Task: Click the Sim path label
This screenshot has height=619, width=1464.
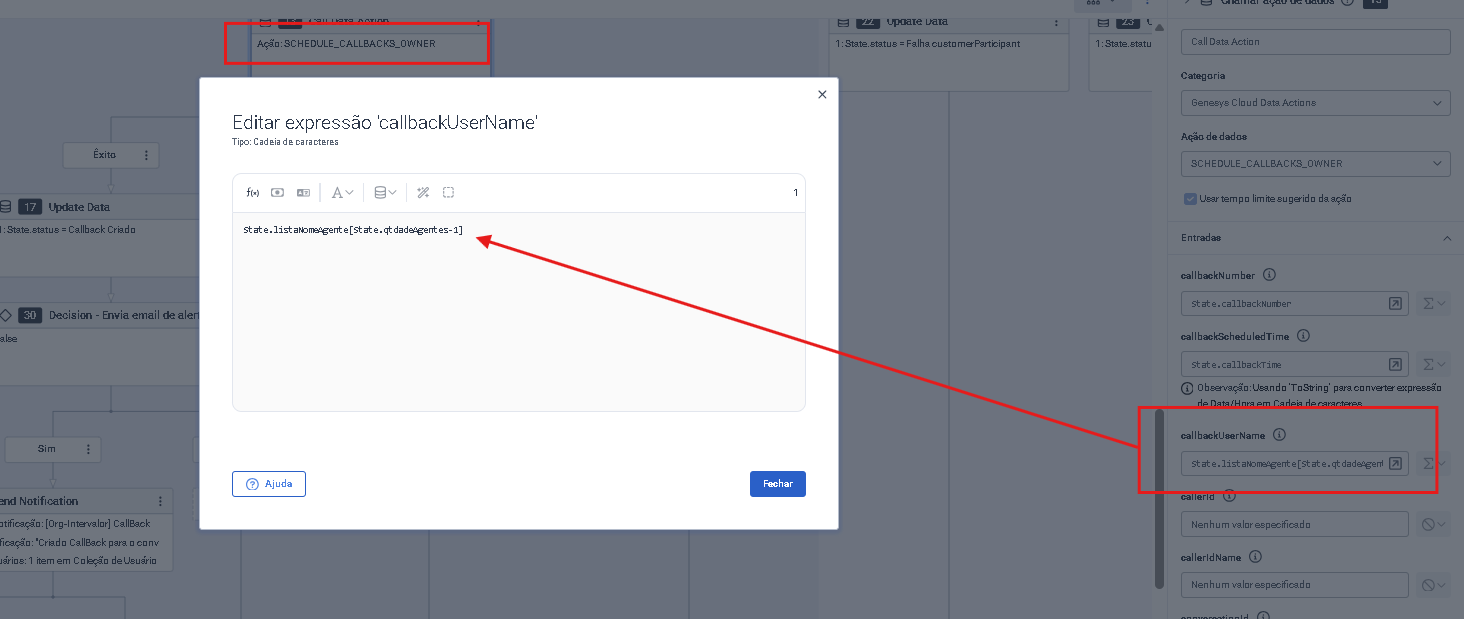Action: pyautogui.click(x=47, y=449)
